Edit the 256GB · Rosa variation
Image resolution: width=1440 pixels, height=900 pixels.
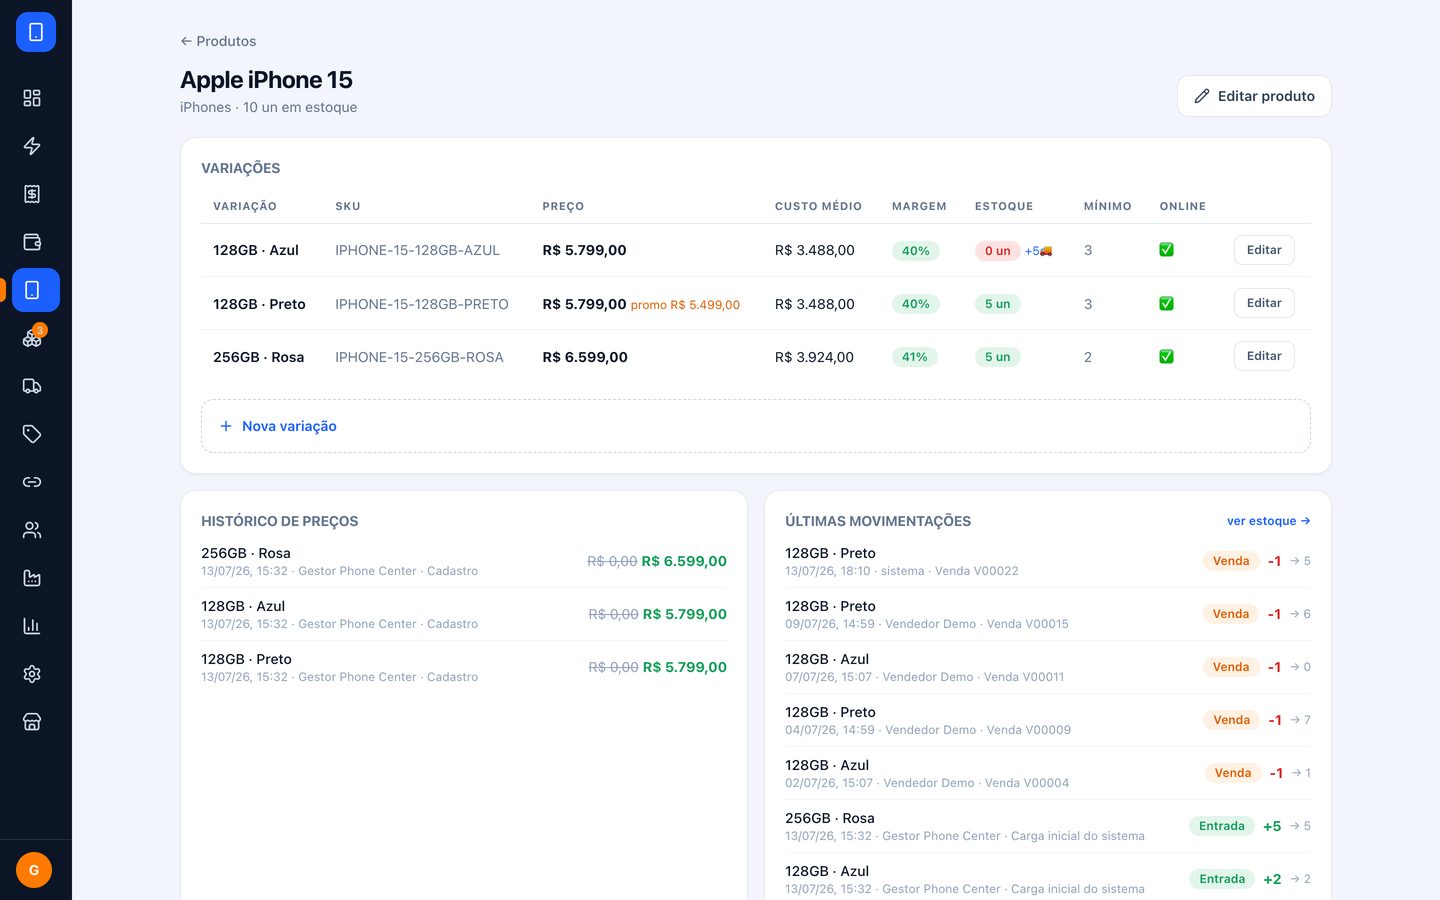[x=1264, y=356]
